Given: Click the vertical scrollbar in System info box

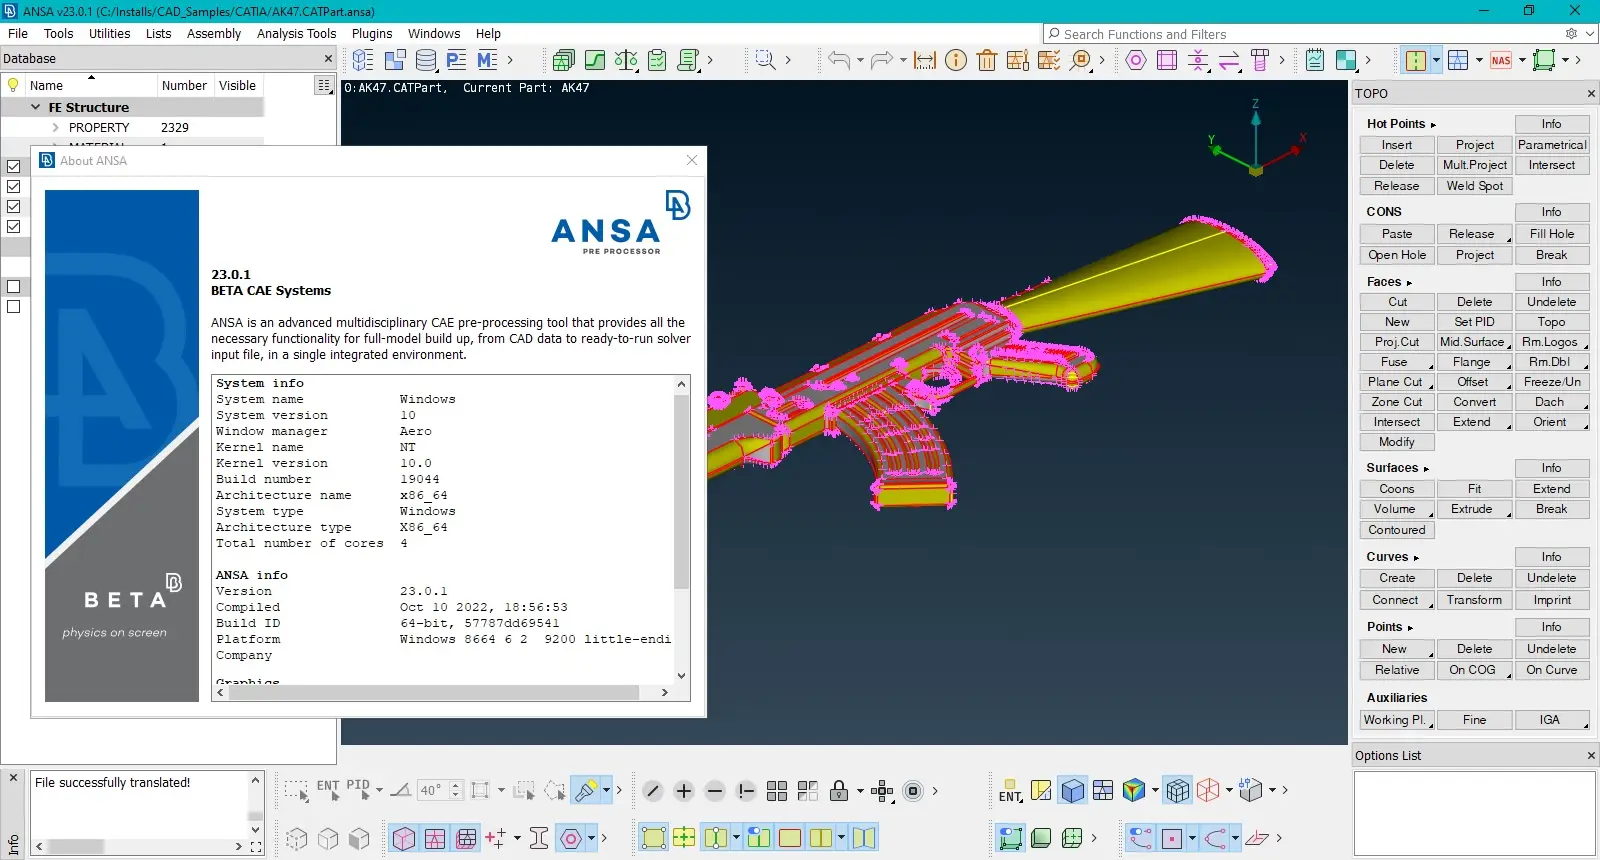Looking at the screenshot, I should [682, 490].
